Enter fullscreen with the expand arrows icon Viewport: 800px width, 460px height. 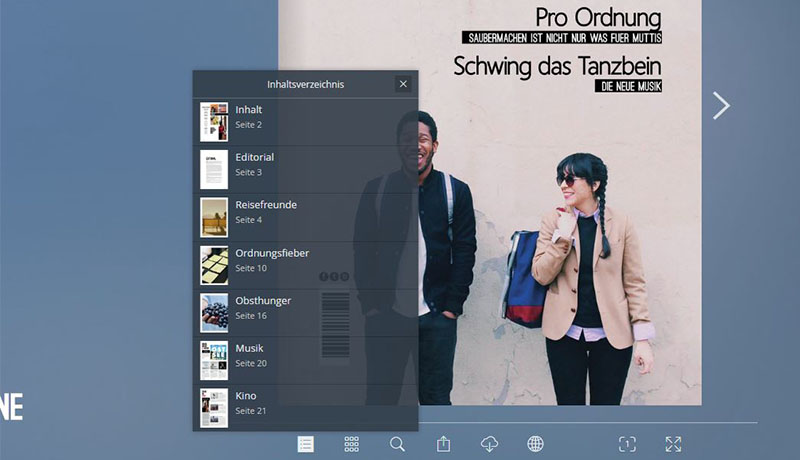(x=673, y=444)
